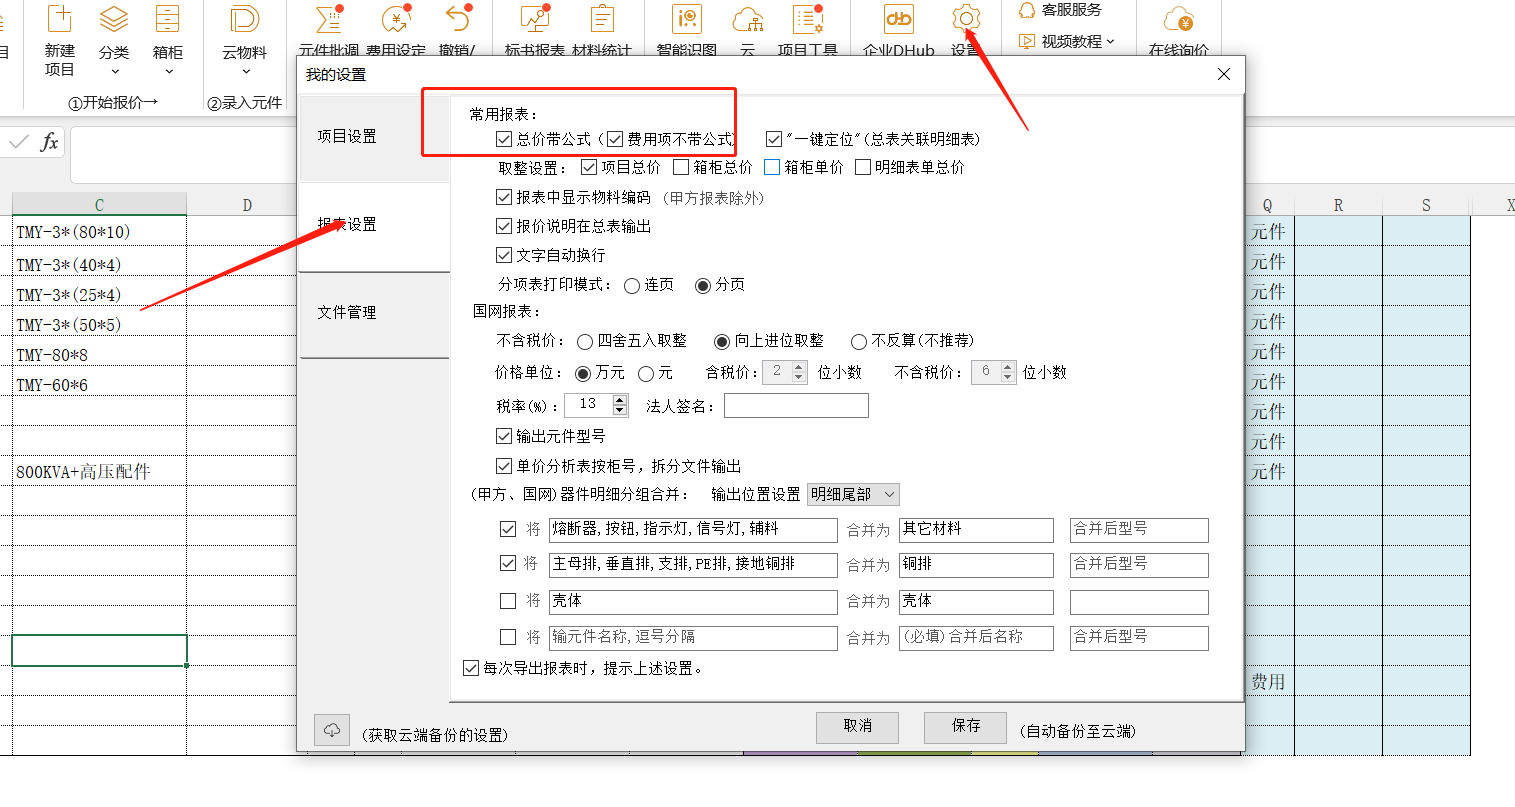This screenshot has width=1515, height=807.
Task: Open the 项目工具 icon
Action: point(808,19)
